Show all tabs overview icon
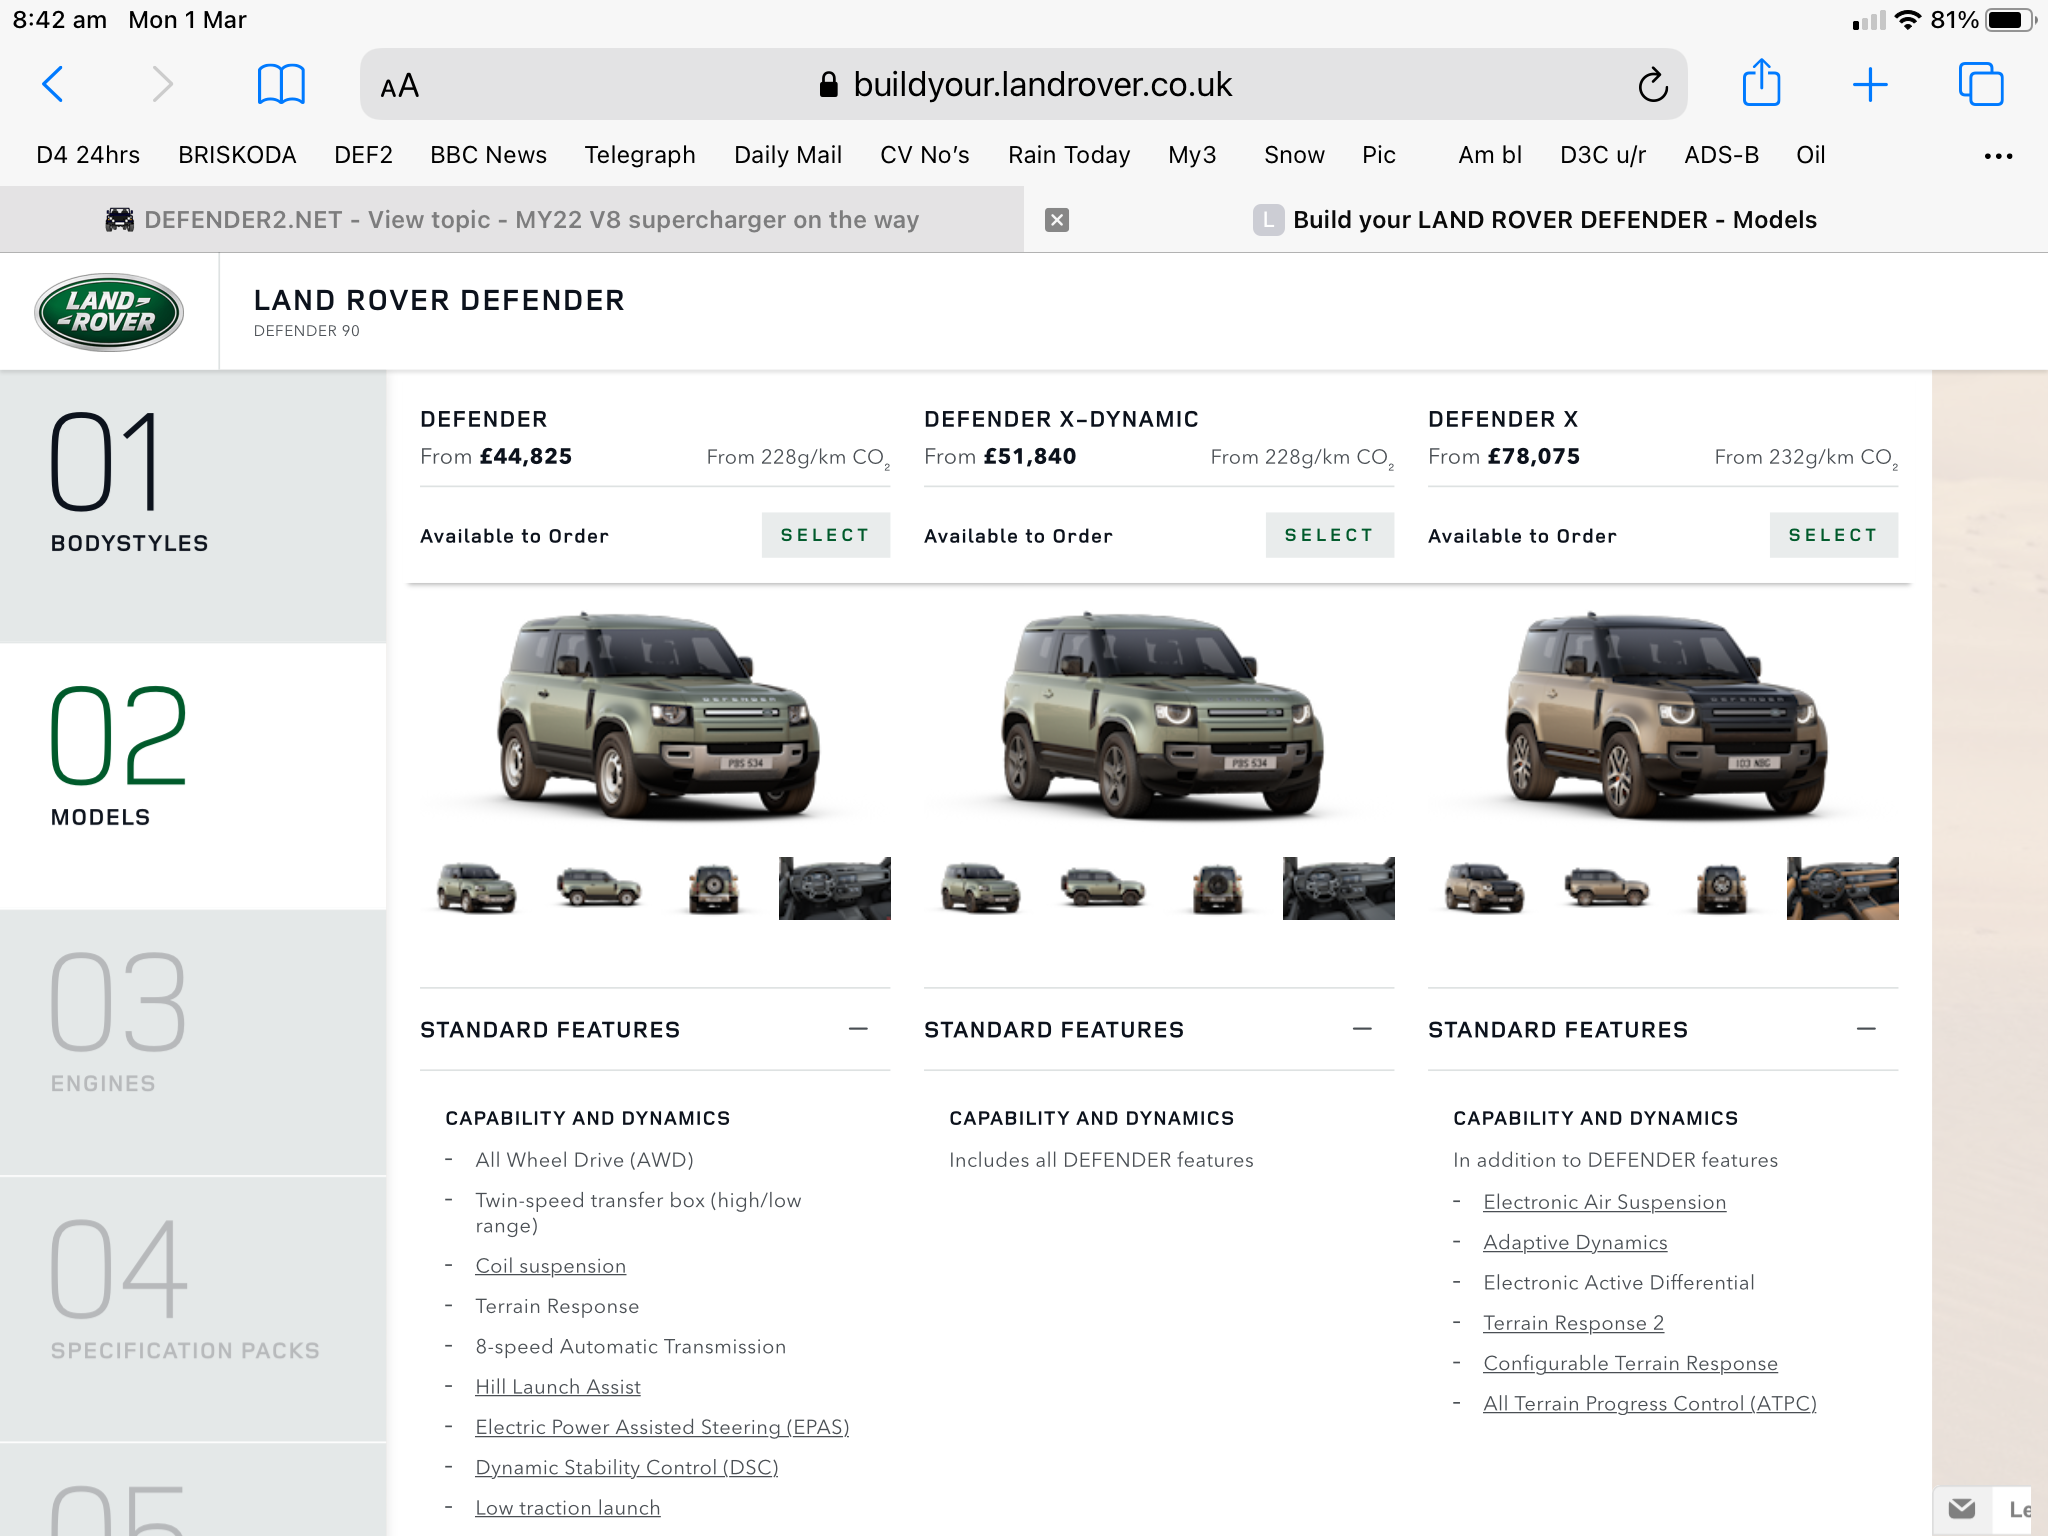Viewport: 2048px width, 1536px height. pos(1980,84)
